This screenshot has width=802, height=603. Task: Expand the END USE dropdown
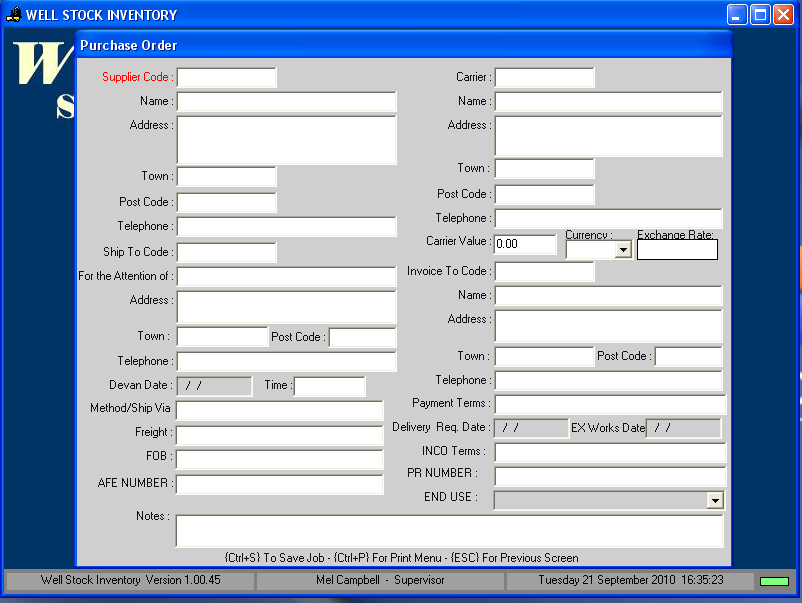click(715, 500)
